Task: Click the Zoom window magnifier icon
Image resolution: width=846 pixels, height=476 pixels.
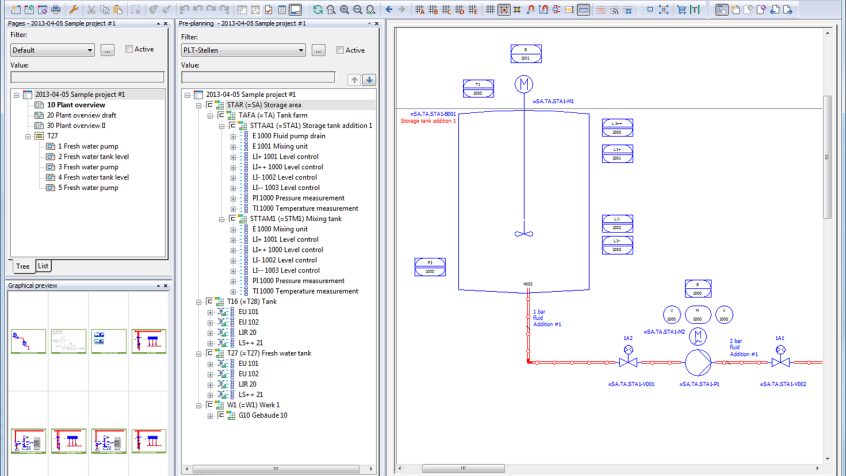Action: [331, 9]
